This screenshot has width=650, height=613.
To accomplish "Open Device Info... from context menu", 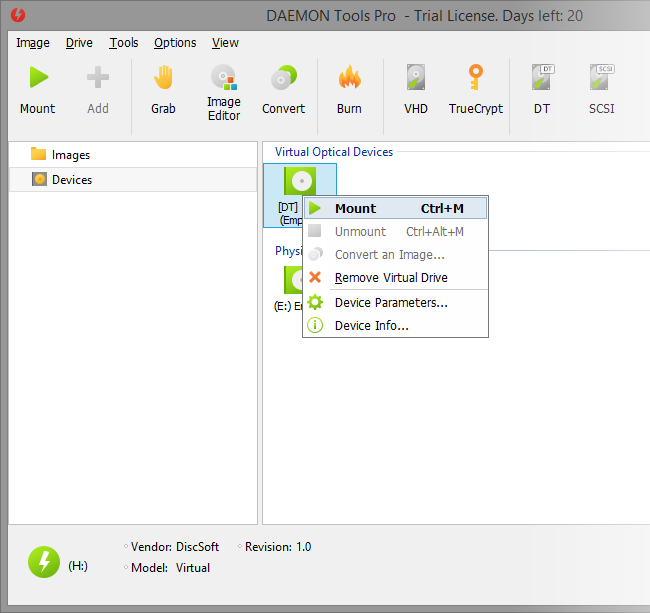I will tap(395, 325).
